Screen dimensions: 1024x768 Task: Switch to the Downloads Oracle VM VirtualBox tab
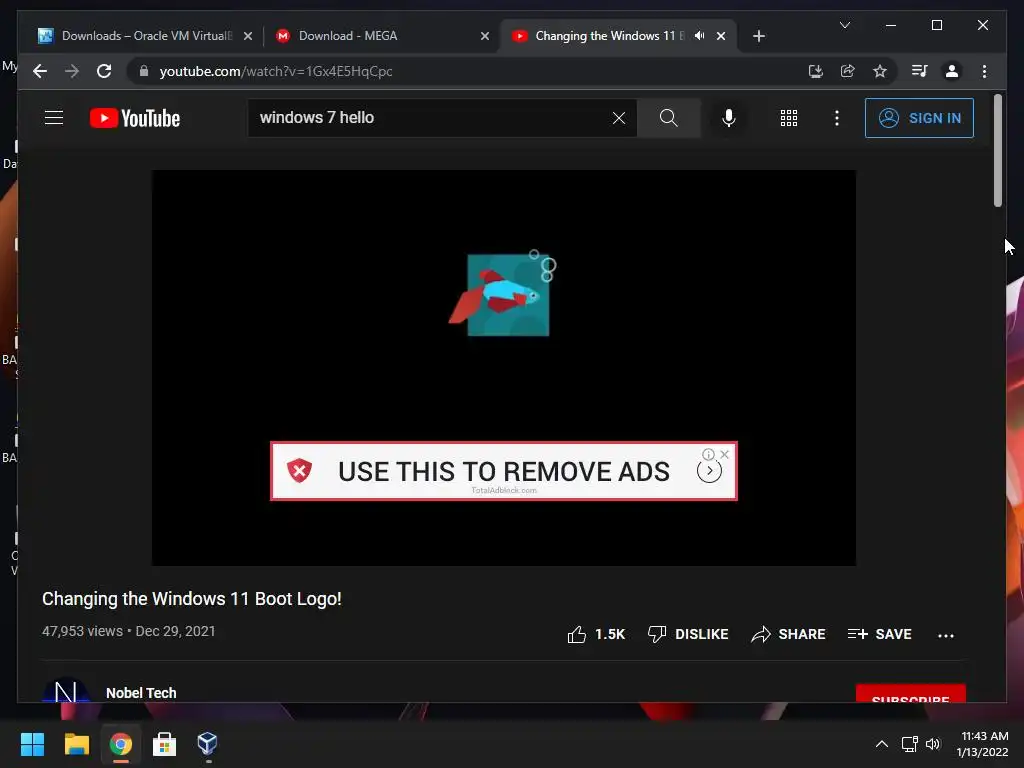pyautogui.click(x=145, y=36)
